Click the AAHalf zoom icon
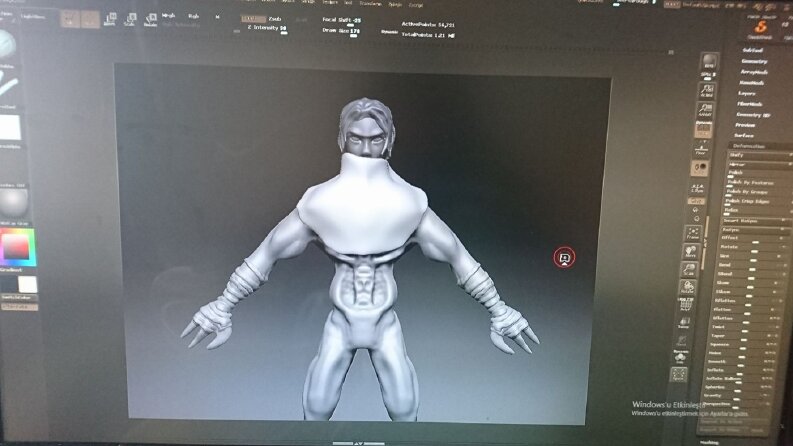 click(x=705, y=110)
